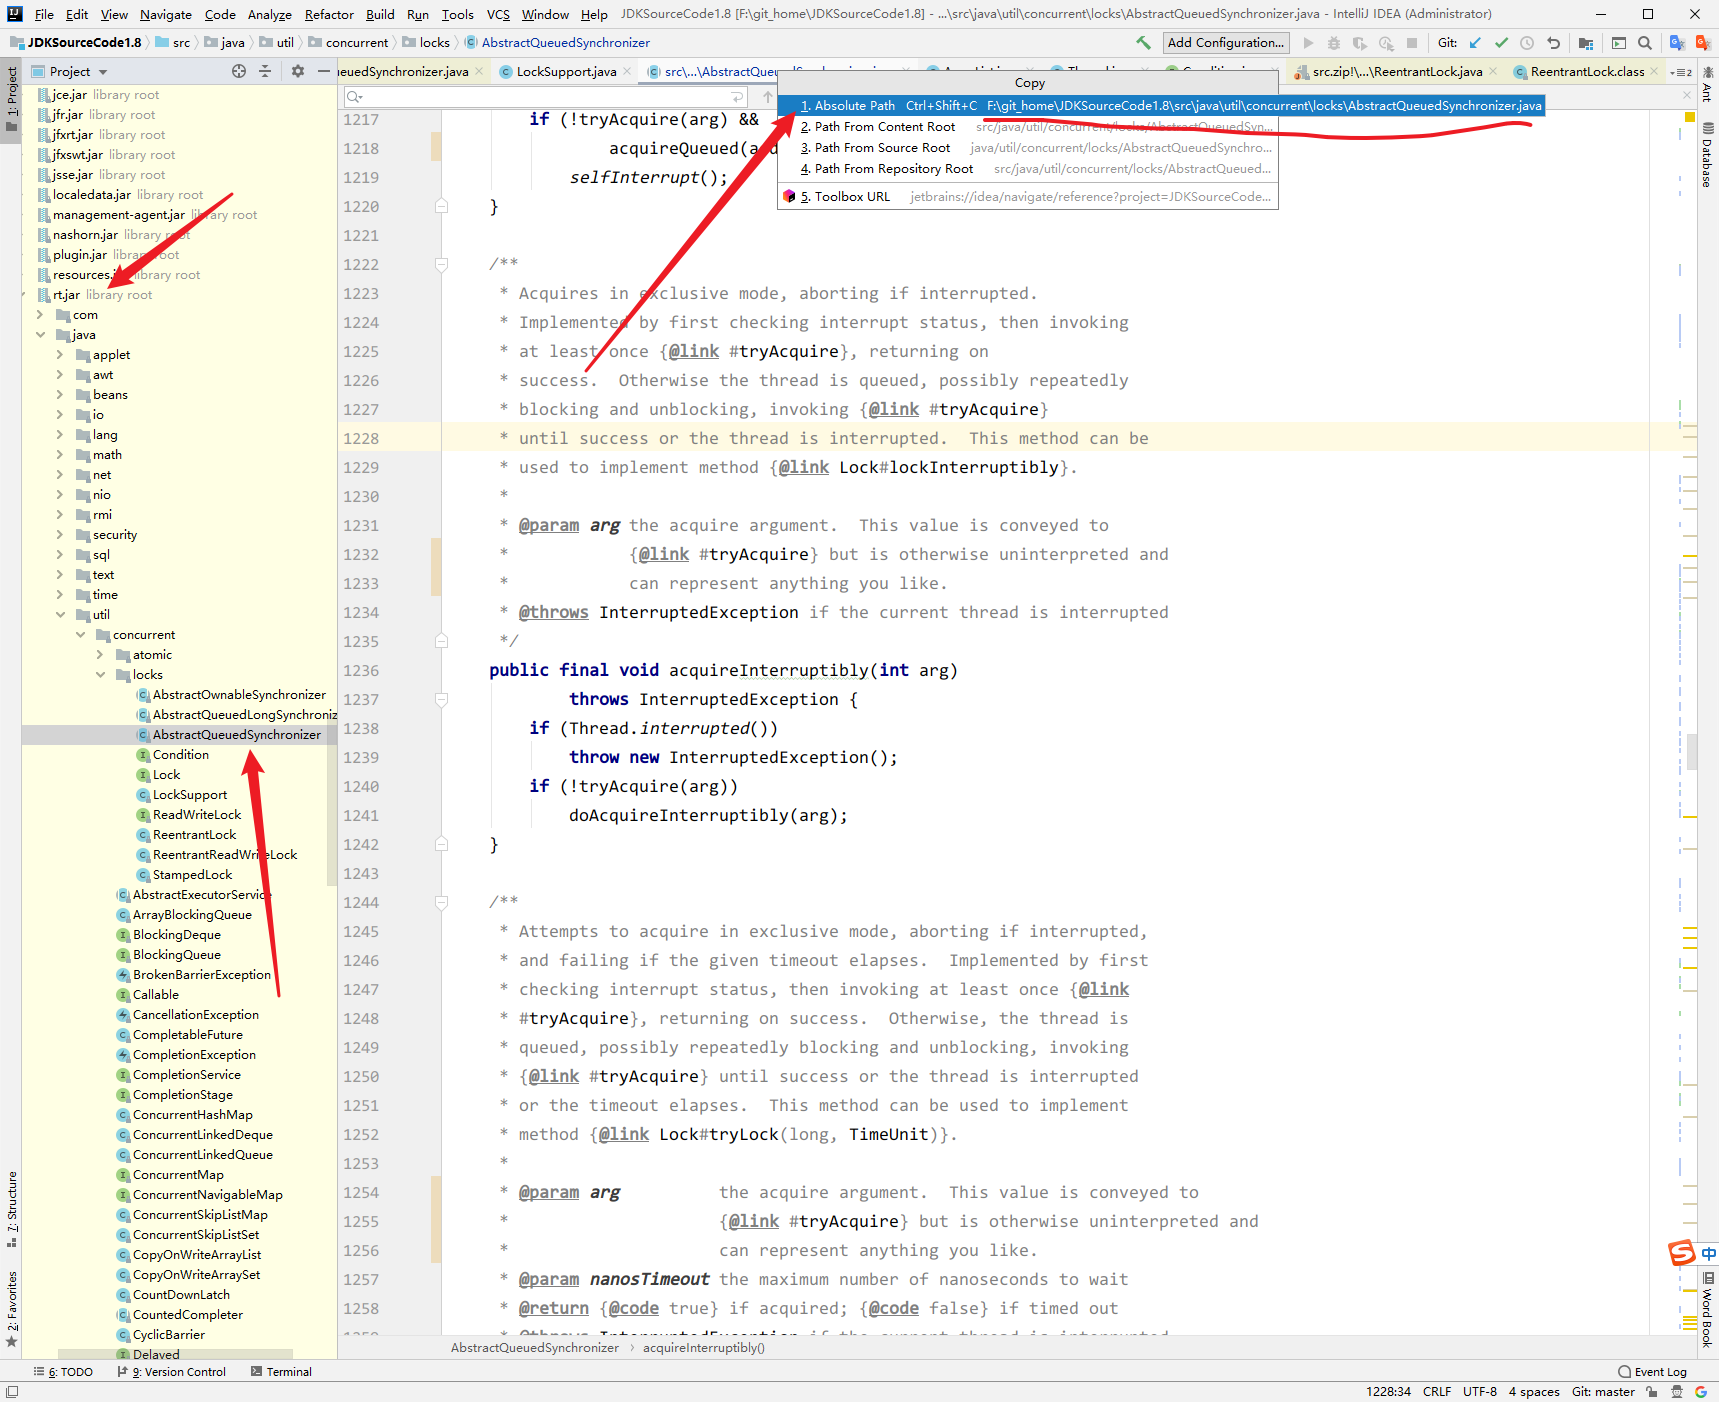Select Toolbox URL in Copy popup
The width and height of the screenshot is (1719, 1402).
[x=1028, y=197]
